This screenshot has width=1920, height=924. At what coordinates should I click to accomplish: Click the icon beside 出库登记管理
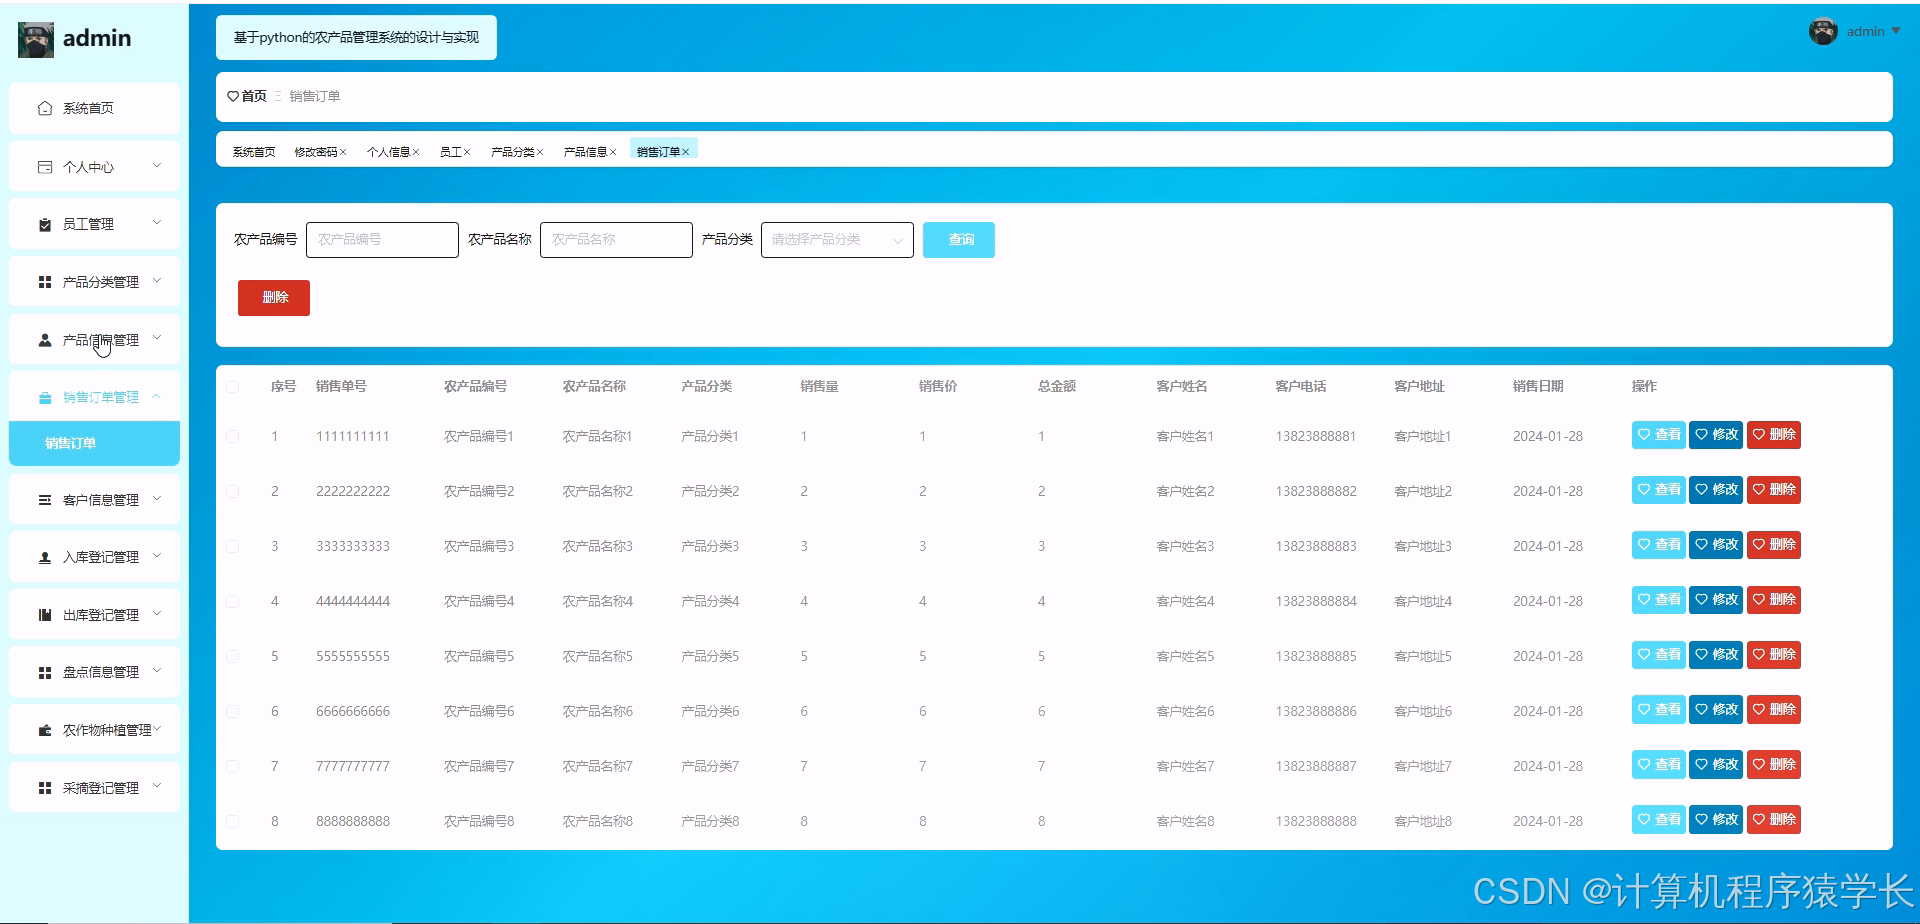45,615
